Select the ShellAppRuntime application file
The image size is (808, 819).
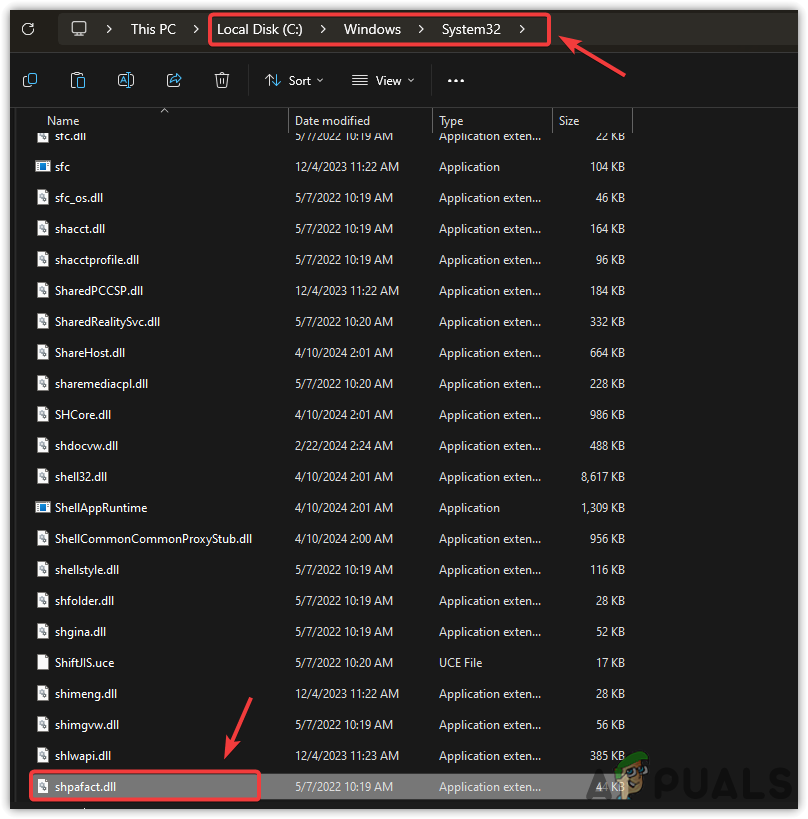click(100, 508)
